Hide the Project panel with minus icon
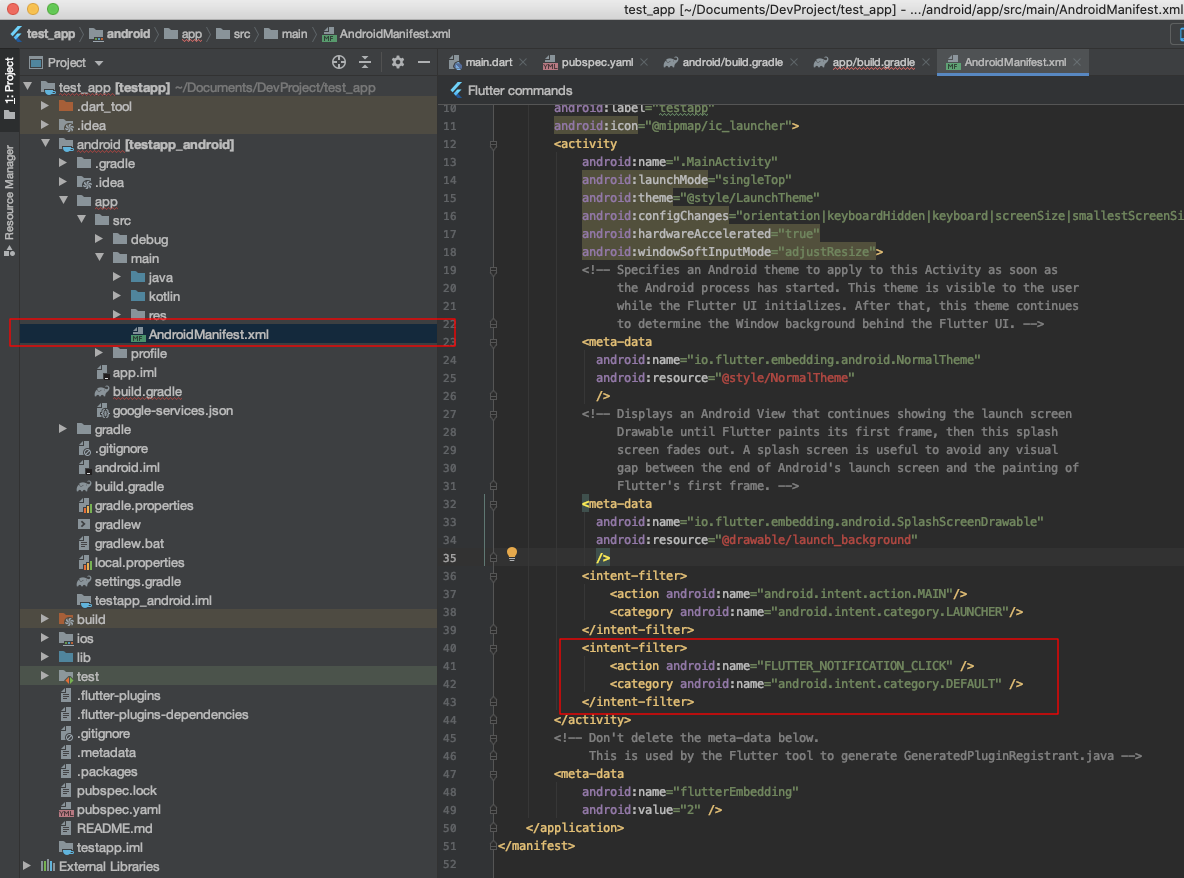The width and height of the screenshot is (1184, 878). click(424, 63)
